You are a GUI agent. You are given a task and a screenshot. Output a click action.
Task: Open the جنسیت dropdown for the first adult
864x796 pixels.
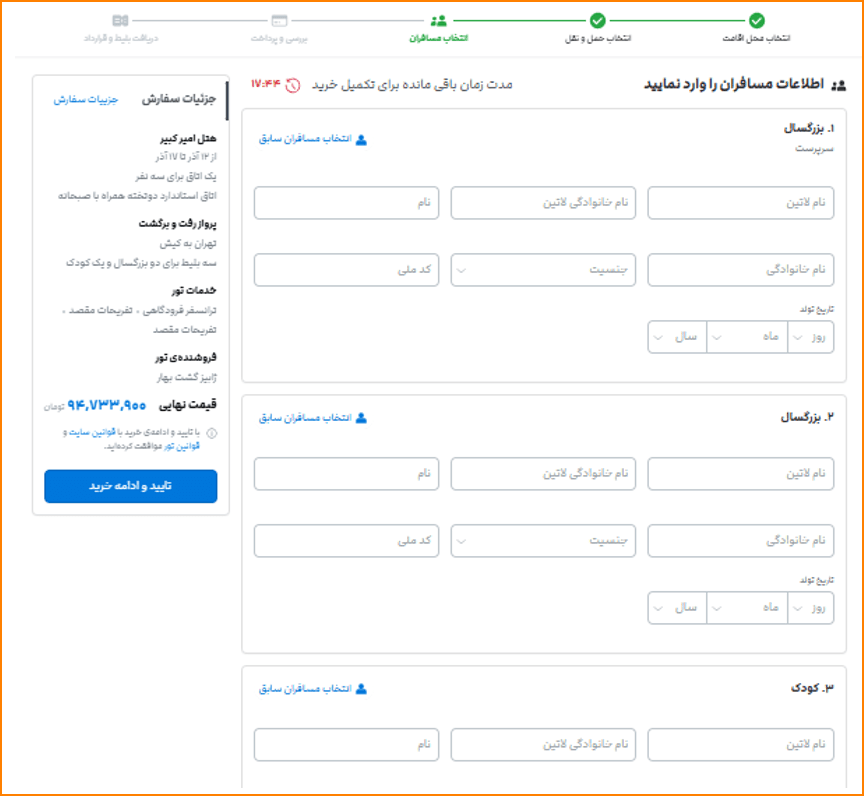point(543,270)
